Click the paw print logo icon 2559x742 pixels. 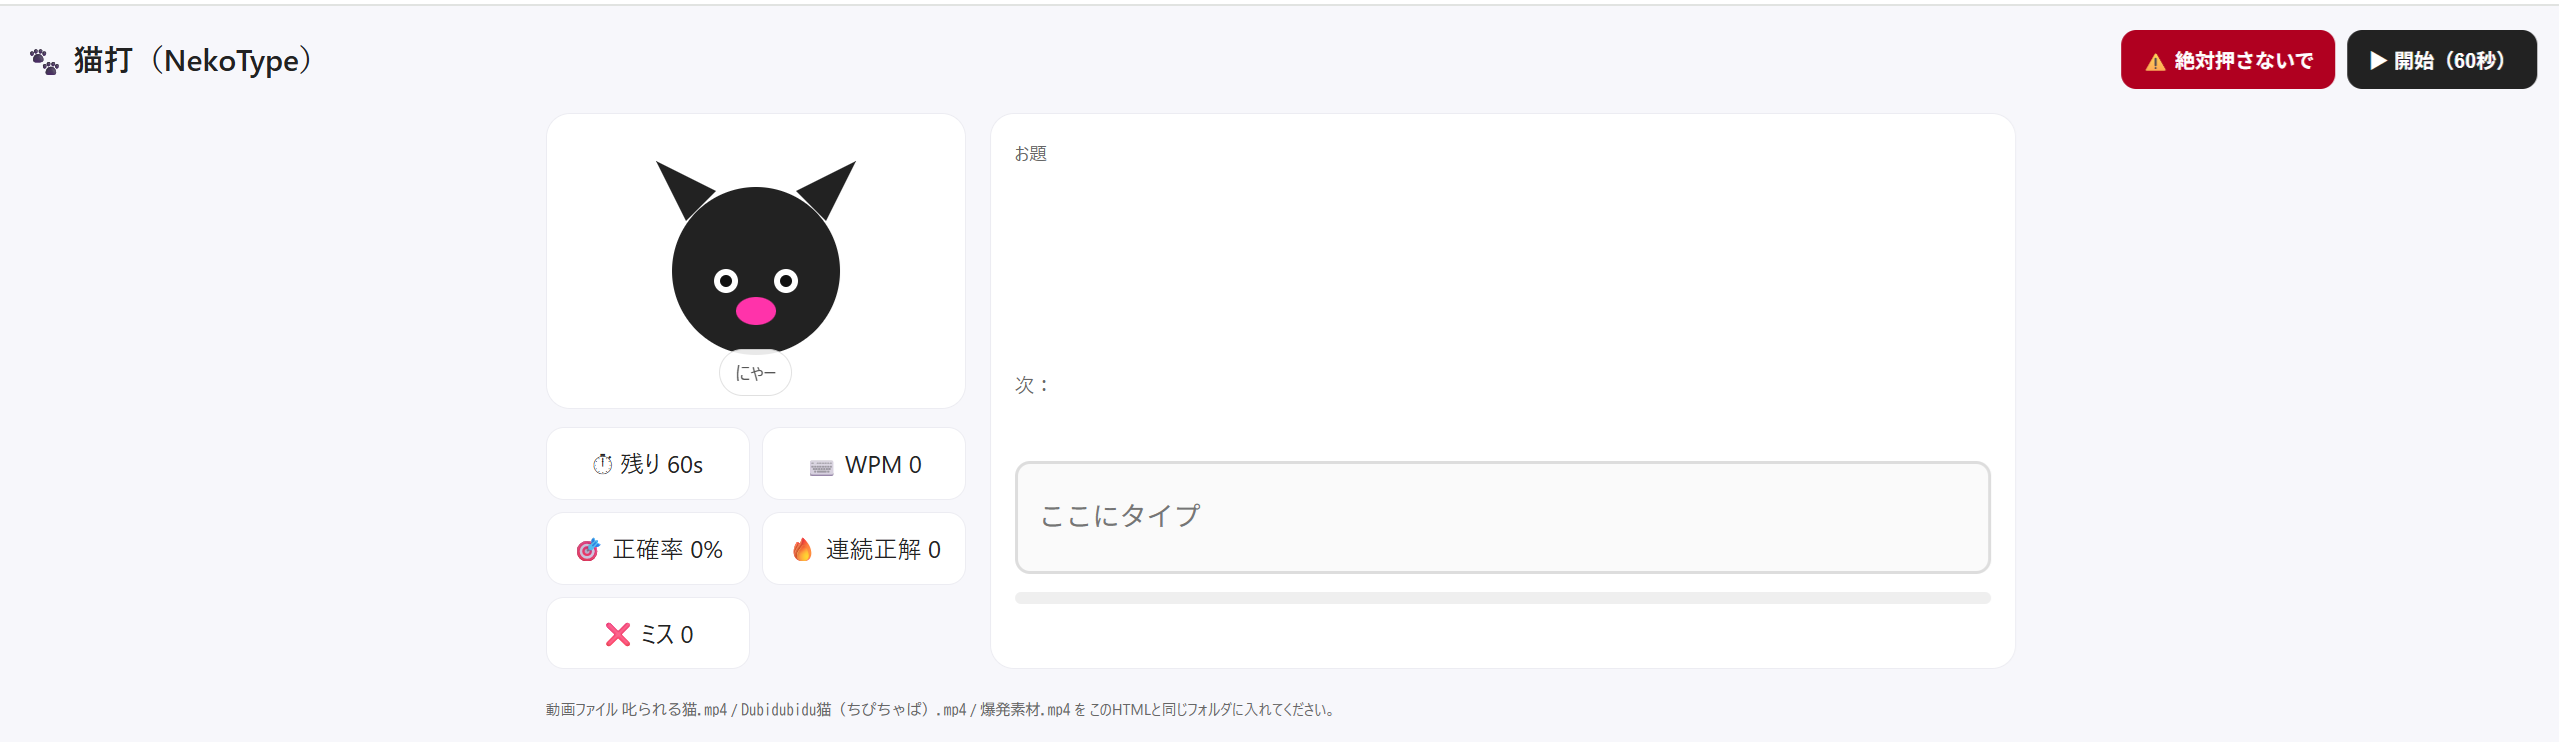point(44,62)
